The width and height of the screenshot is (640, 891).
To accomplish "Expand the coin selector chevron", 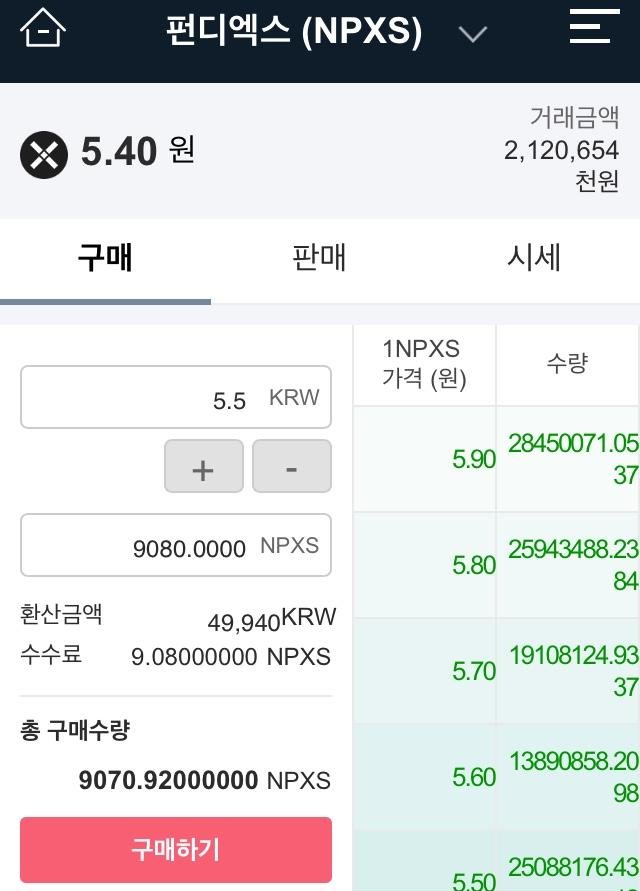I will click(472, 34).
